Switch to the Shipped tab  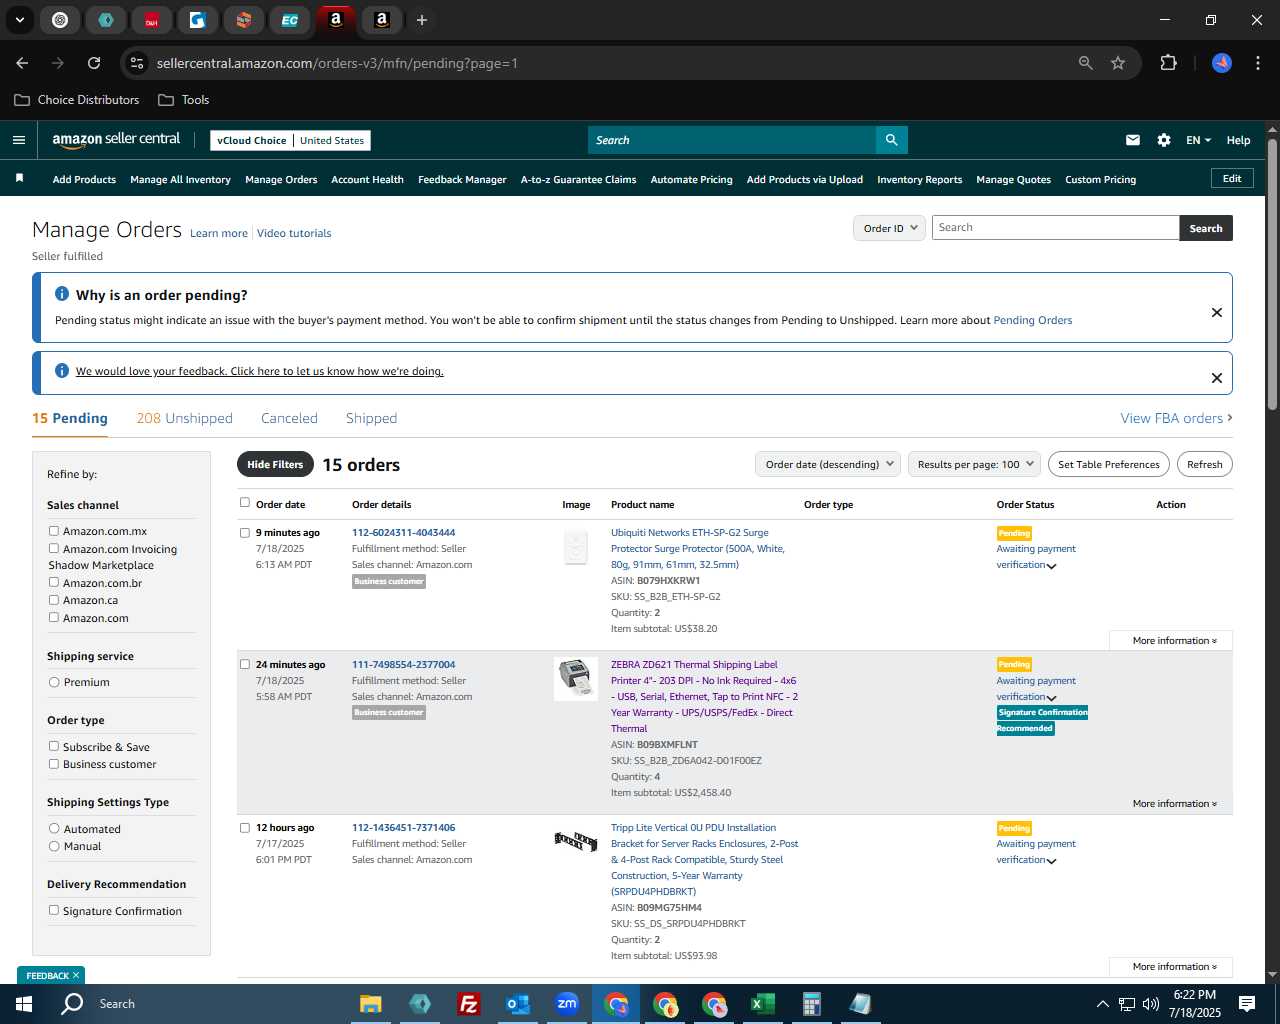click(x=371, y=418)
